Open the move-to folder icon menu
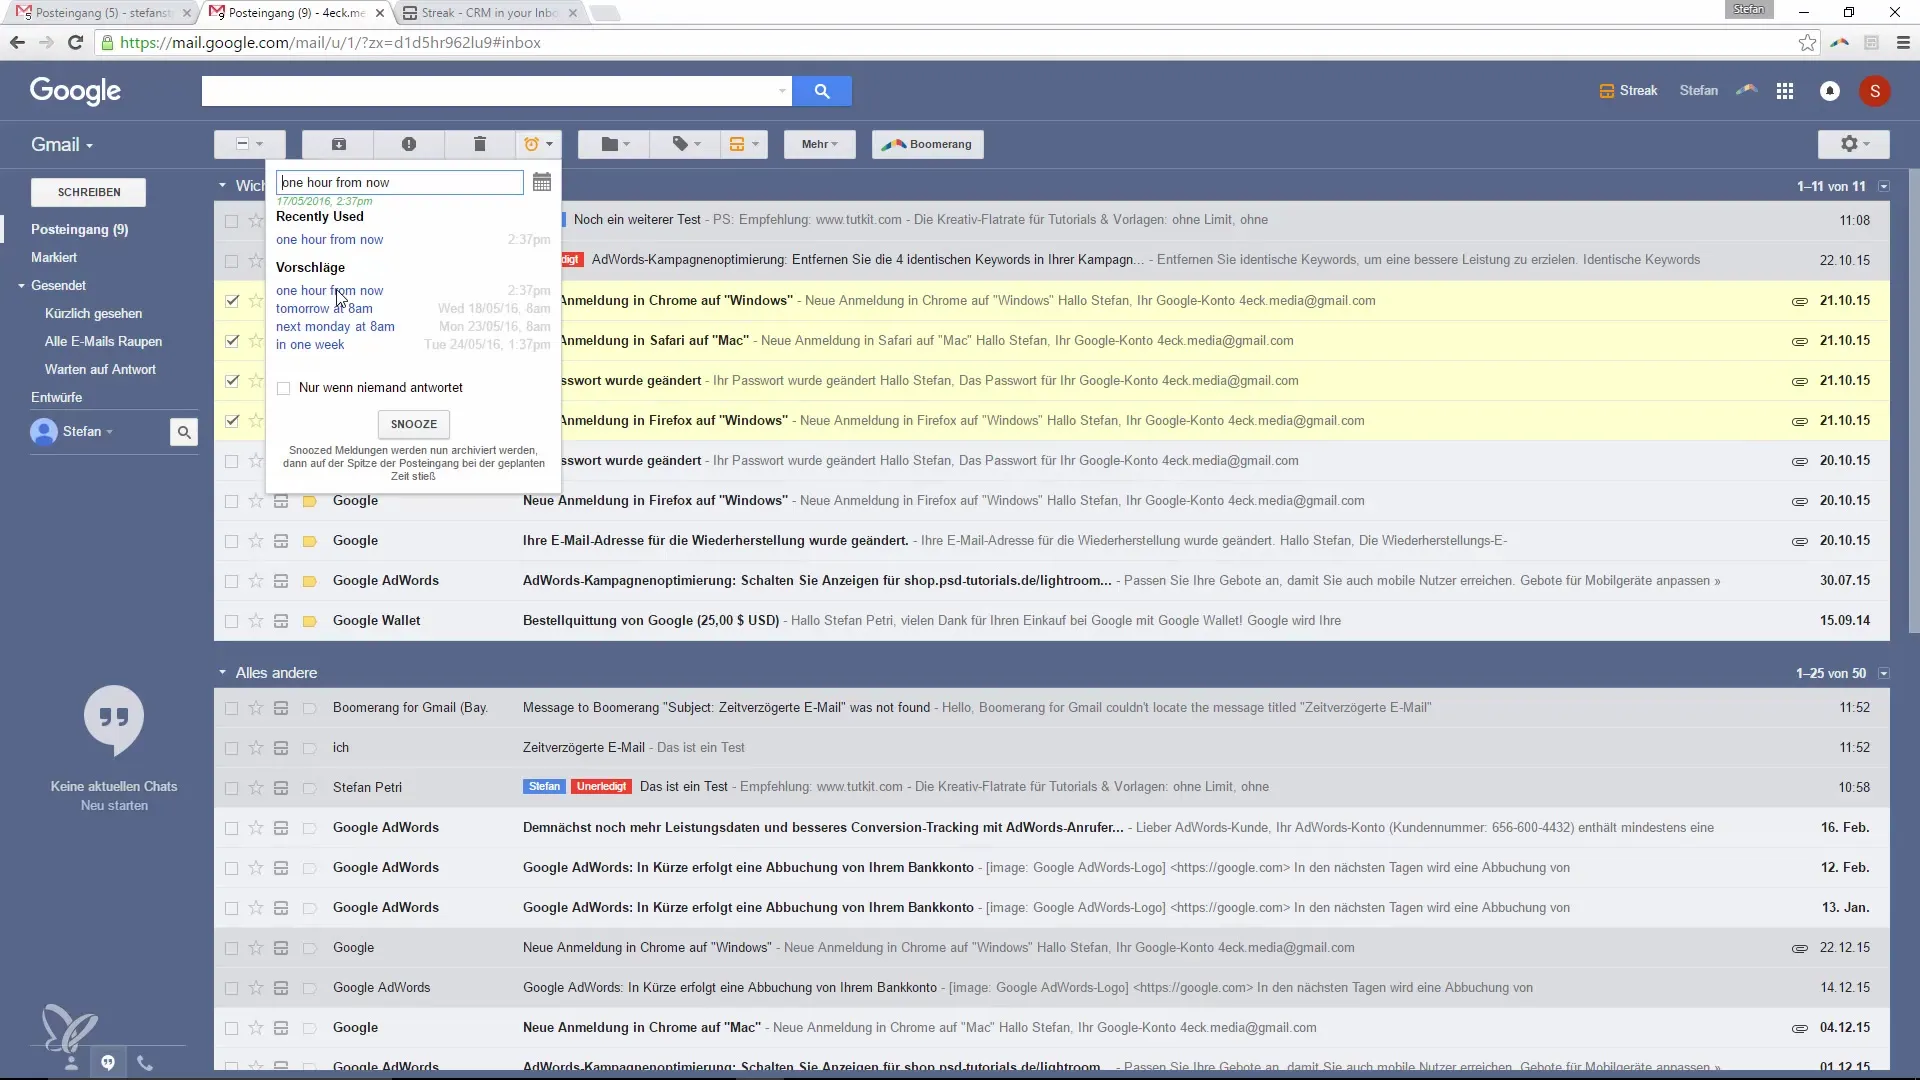The width and height of the screenshot is (1920, 1080). [x=614, y=144]
